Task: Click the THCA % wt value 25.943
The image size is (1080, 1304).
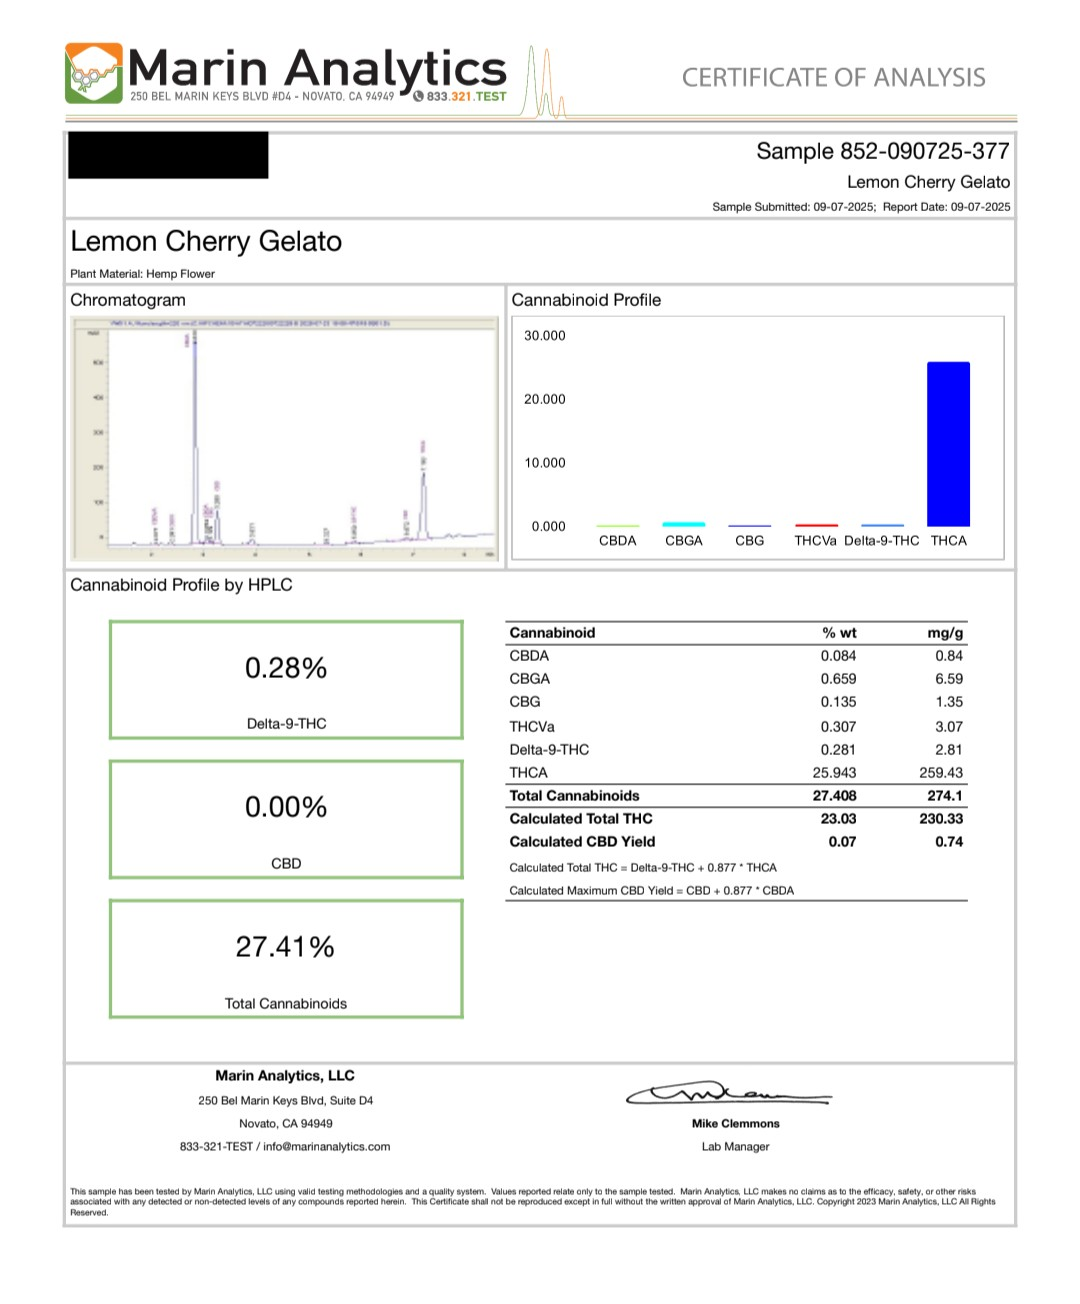Action: tap(834, 773)
